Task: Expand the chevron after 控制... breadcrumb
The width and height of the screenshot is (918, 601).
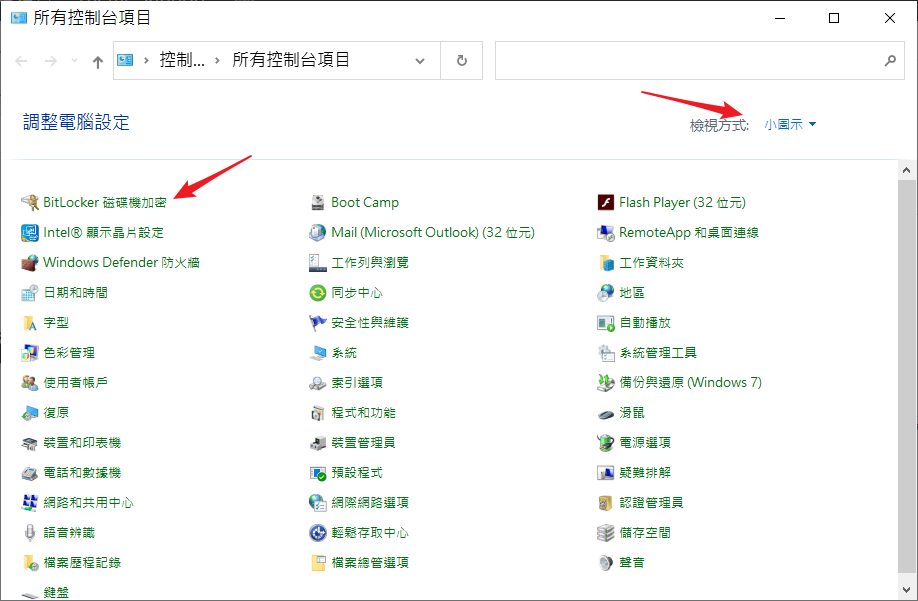Action: tap(217, 60)
